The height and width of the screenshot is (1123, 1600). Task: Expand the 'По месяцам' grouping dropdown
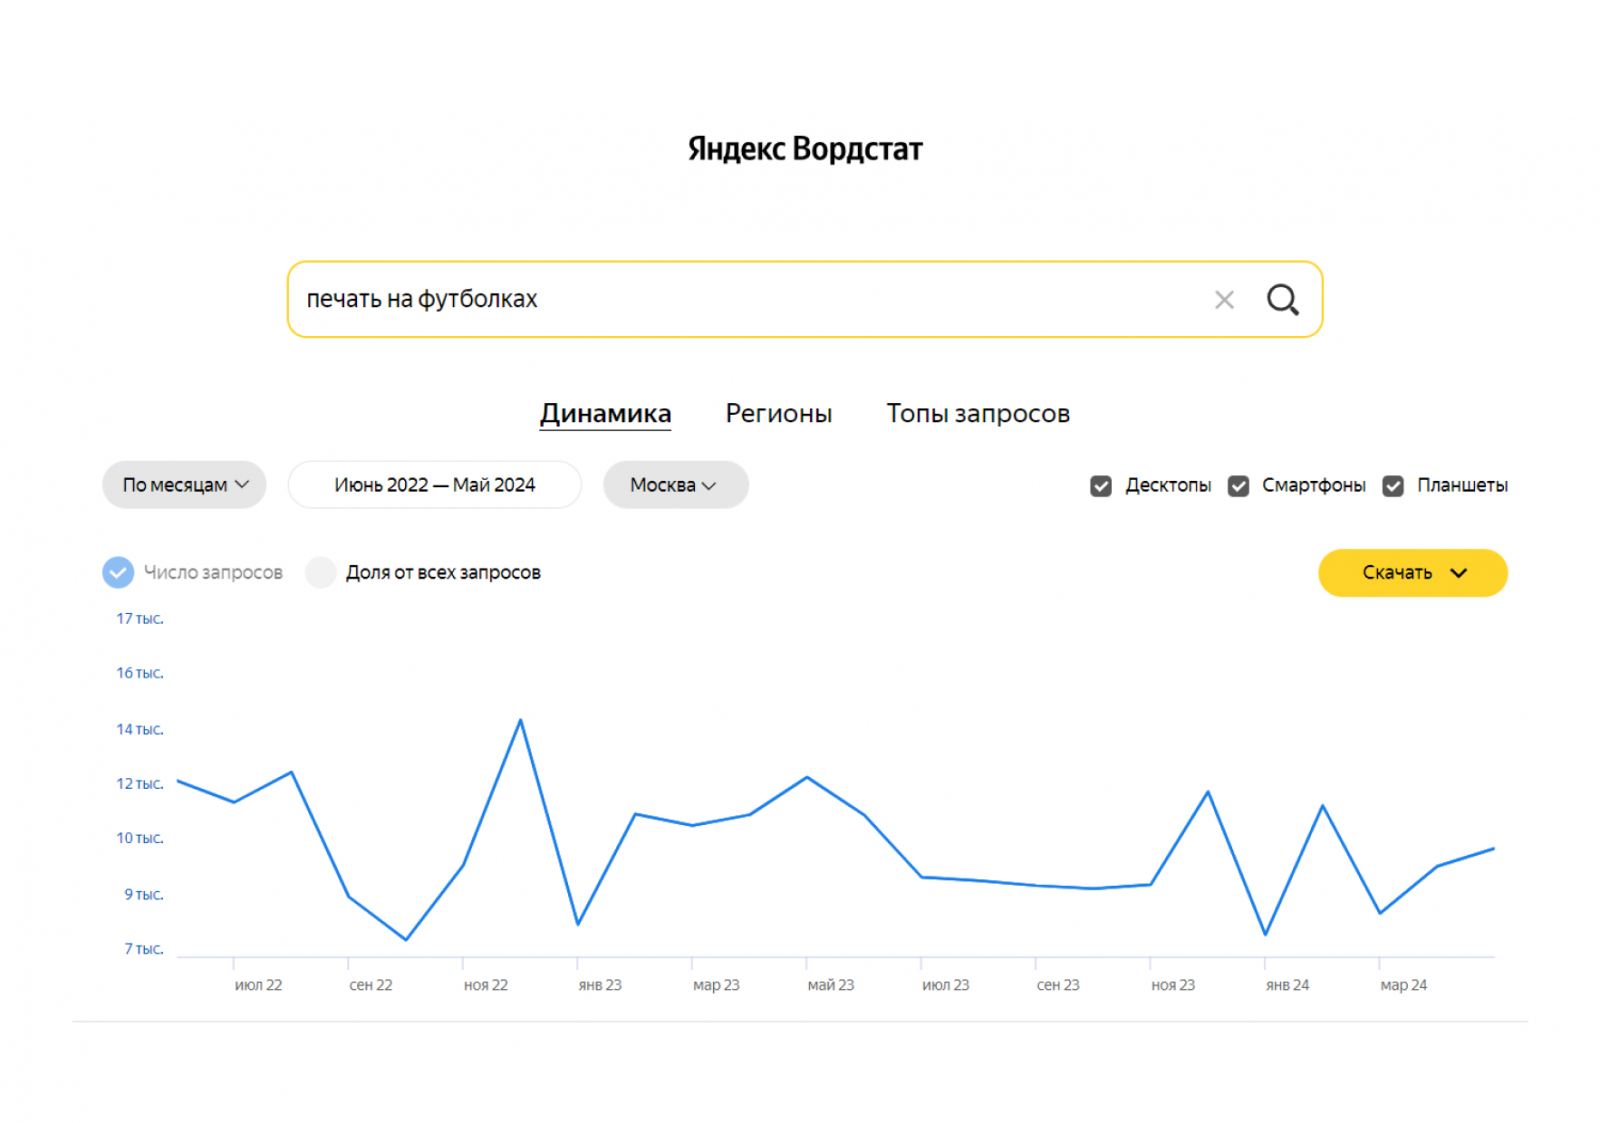click(x=184, y=485)
